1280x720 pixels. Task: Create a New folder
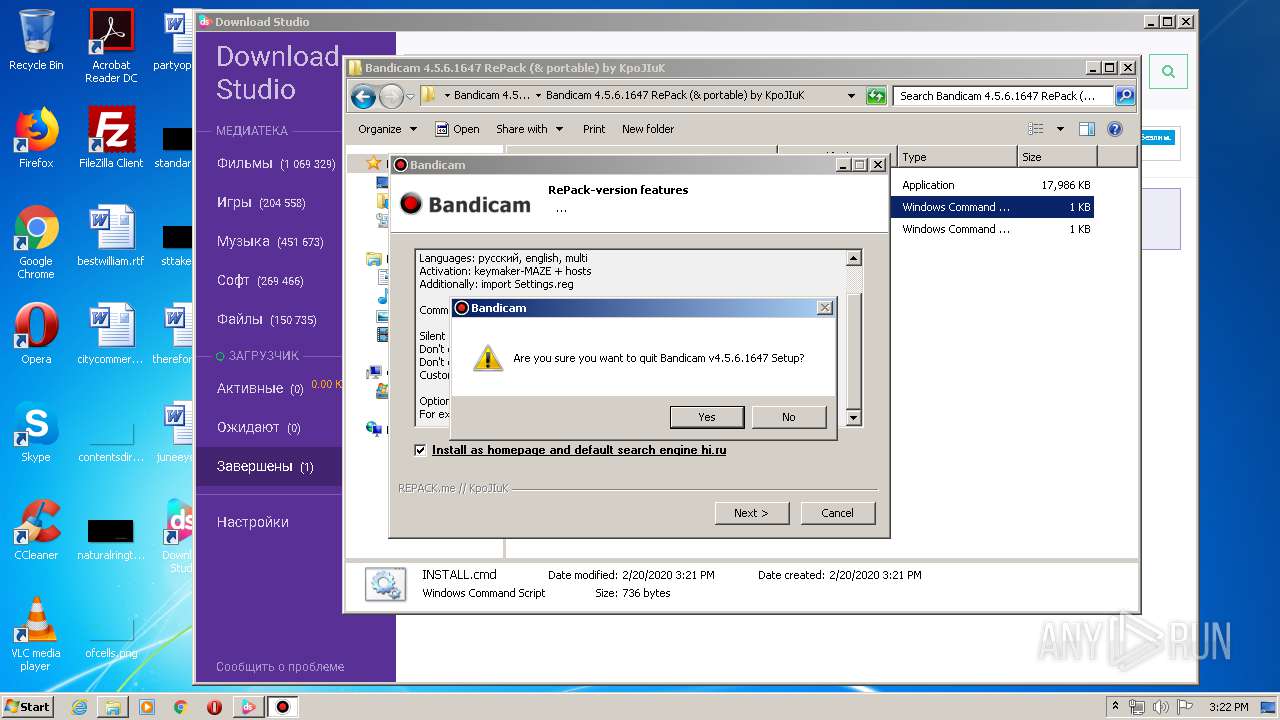click(648, 129)
